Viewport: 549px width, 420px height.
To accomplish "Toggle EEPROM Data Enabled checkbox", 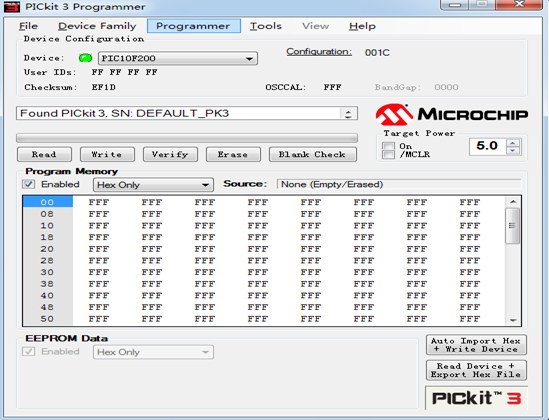I will [28, 351].
